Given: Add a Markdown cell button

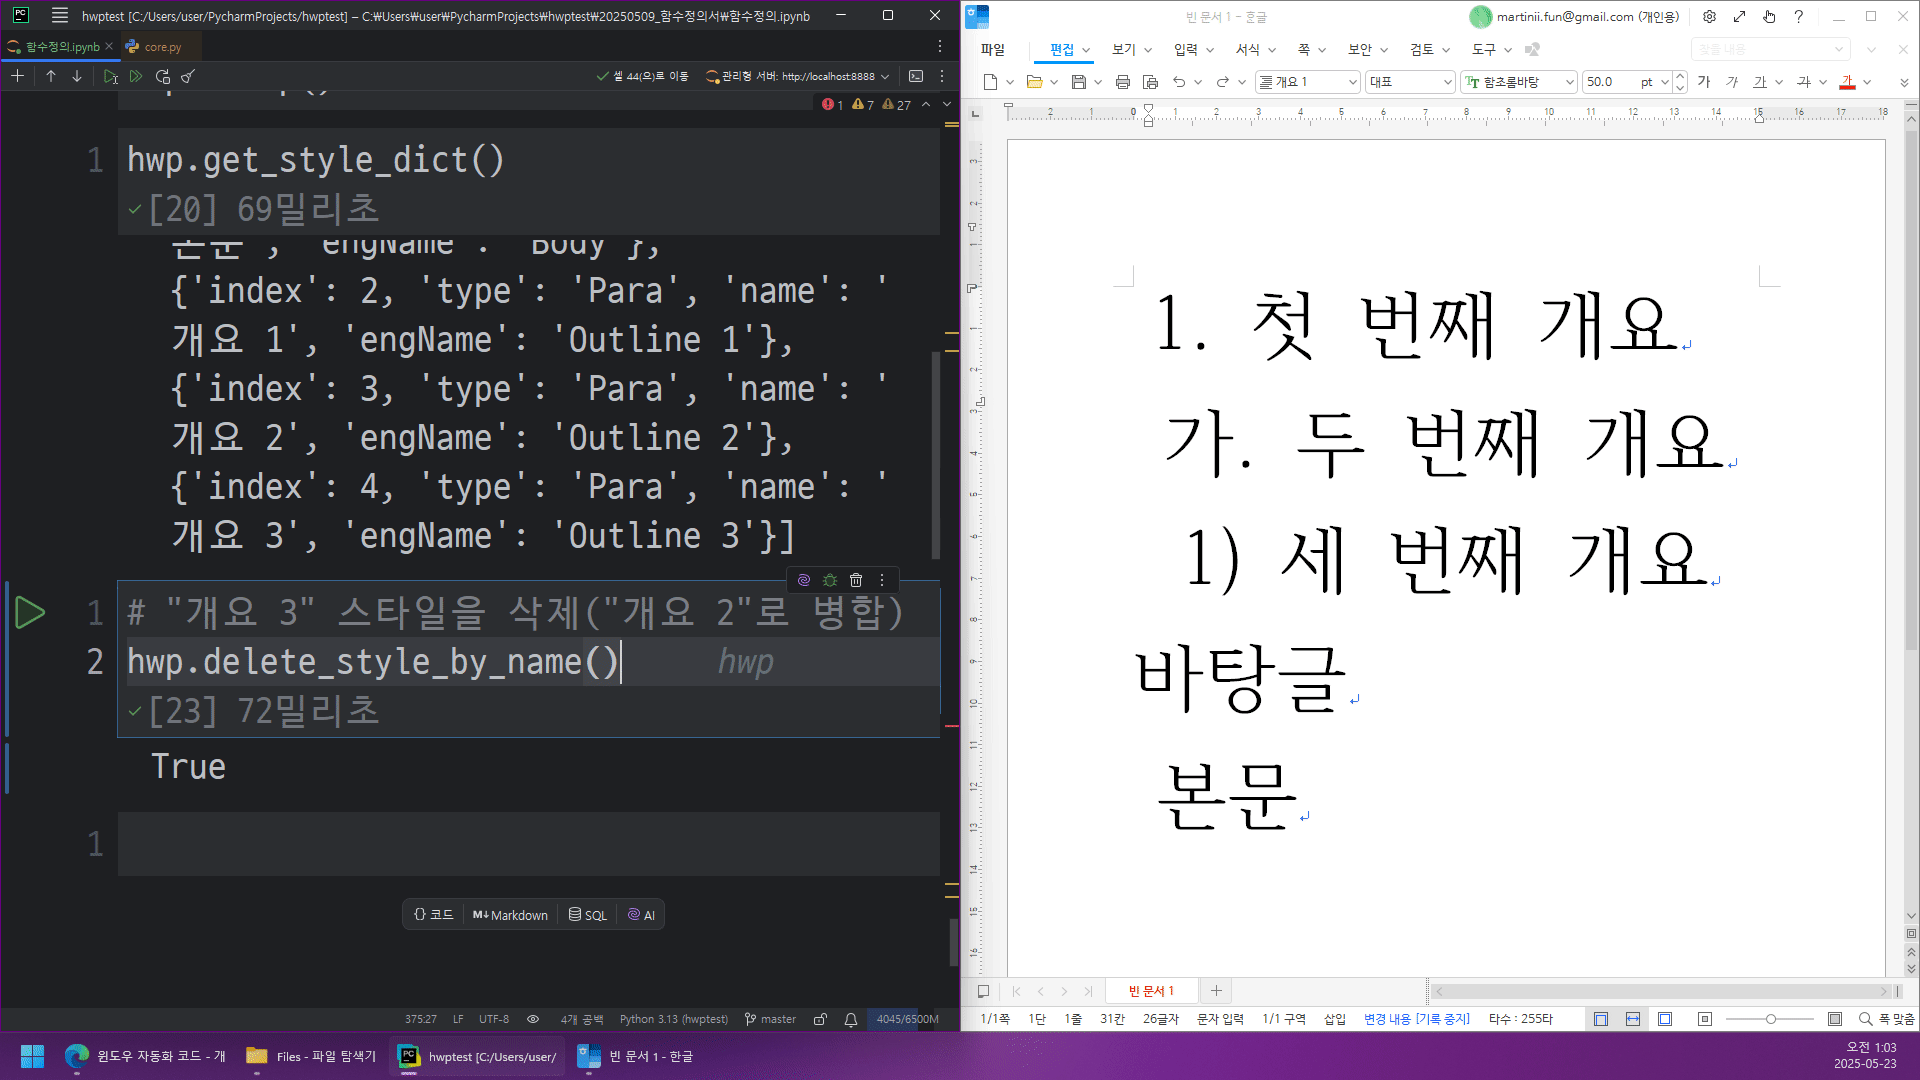Looking at the screenshot, I should click(x=510, y=915).
